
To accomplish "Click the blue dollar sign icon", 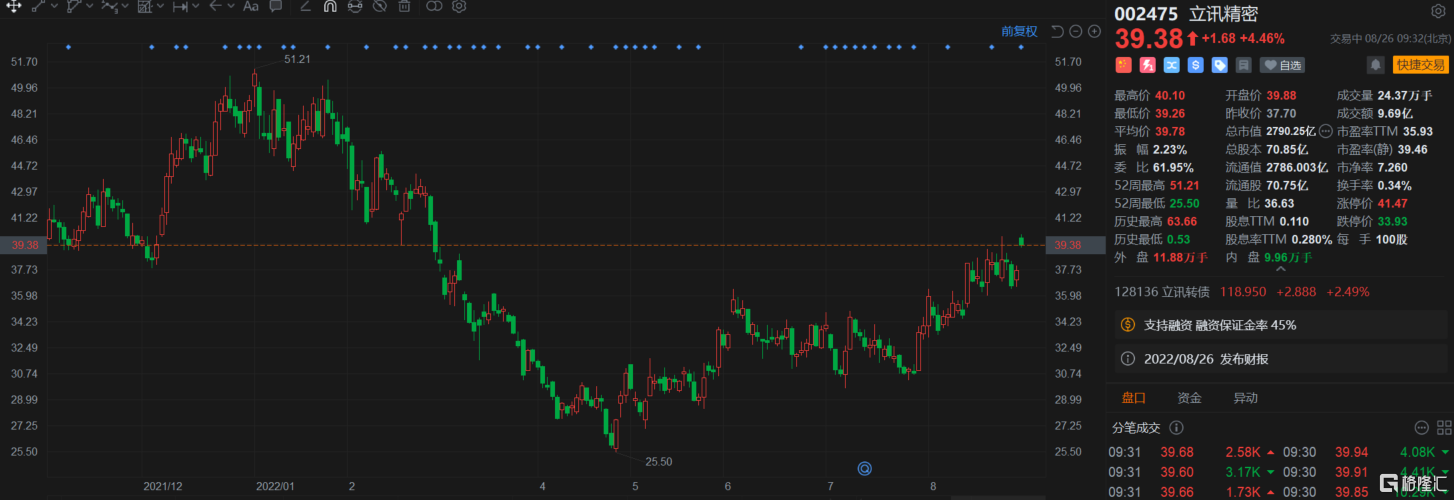I will tap(1195, 65).
